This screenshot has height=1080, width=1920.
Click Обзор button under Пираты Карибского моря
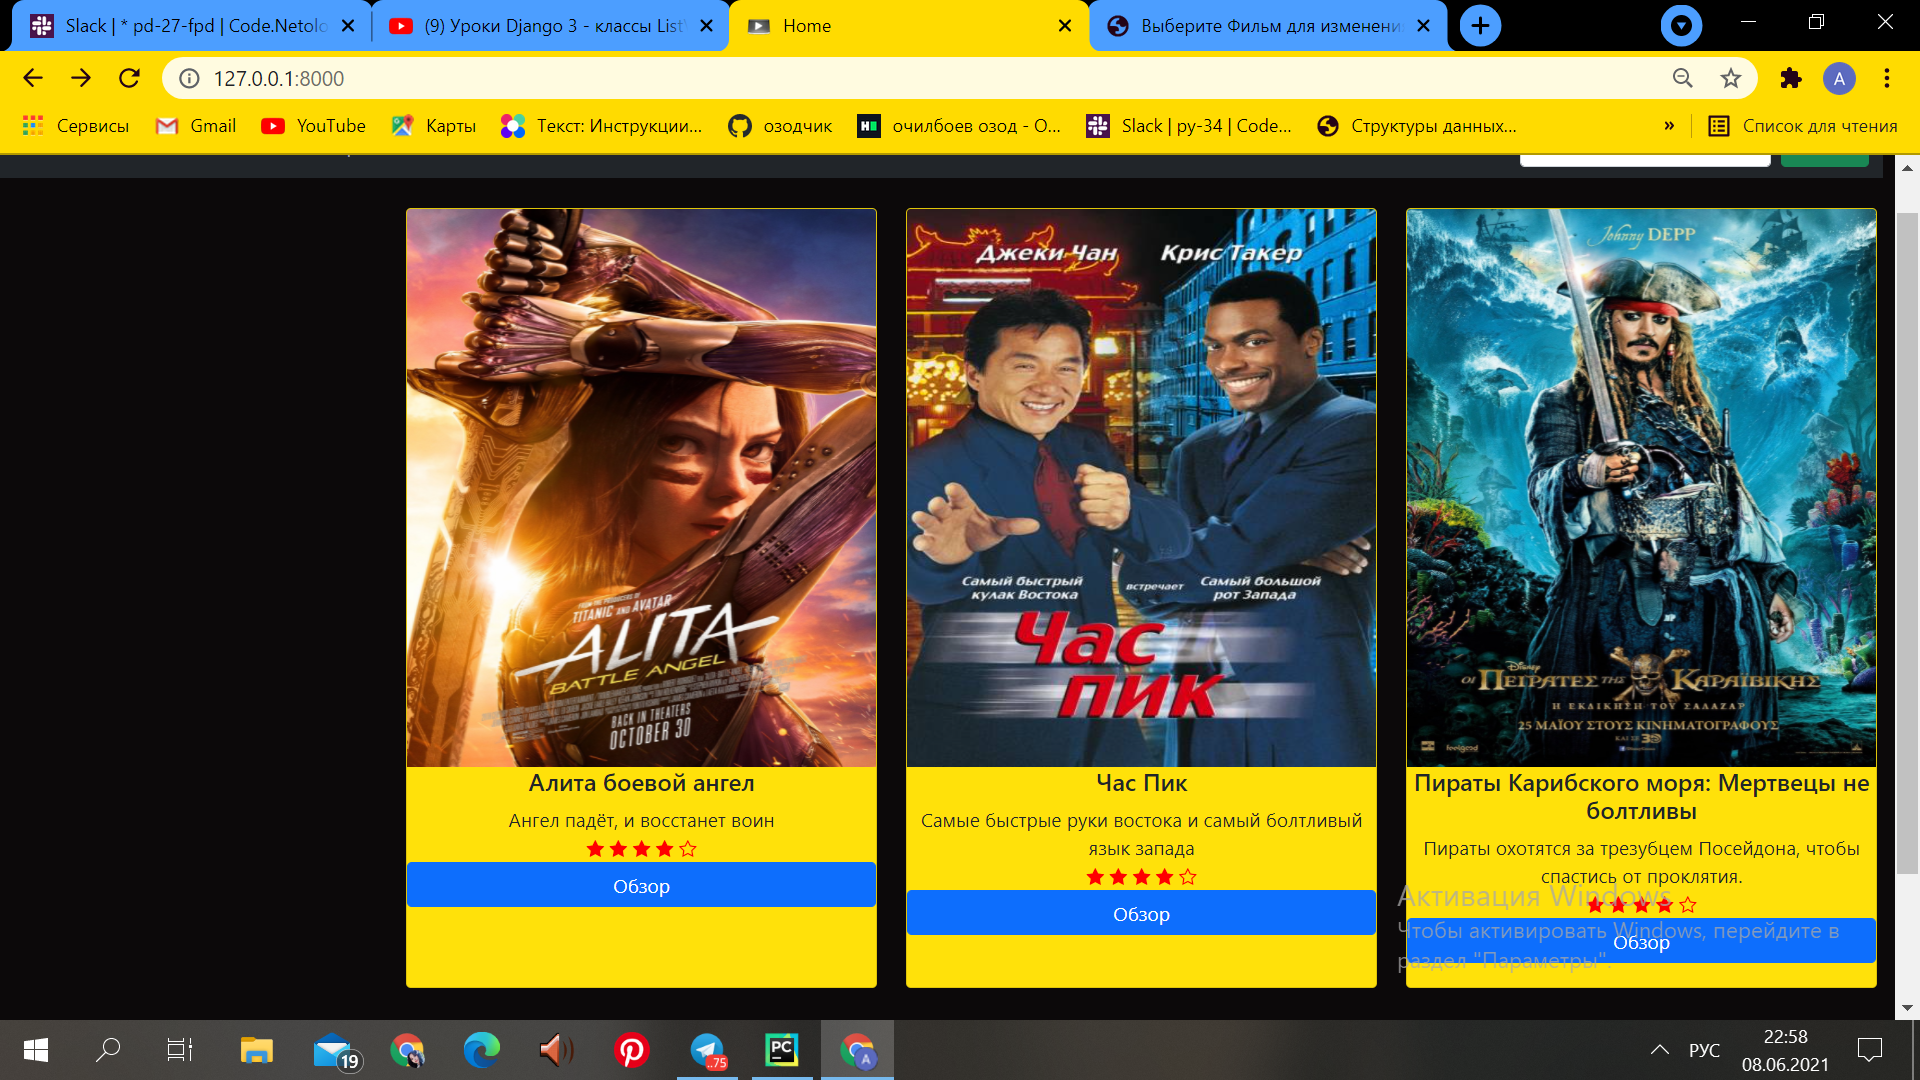pos(1641,941)
